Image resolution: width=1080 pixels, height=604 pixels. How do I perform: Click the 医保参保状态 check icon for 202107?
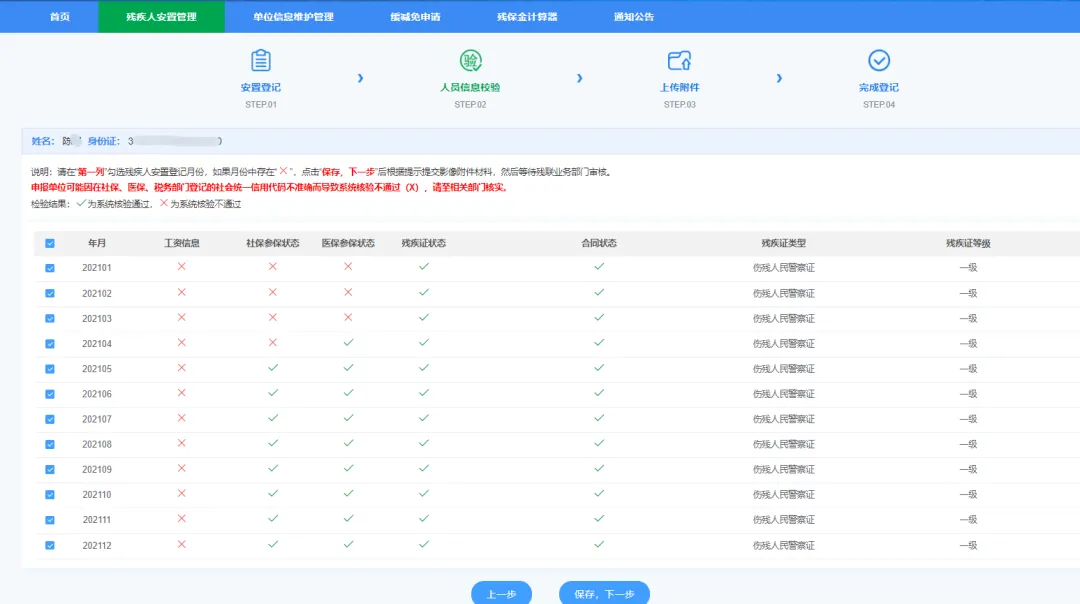pos(349,418)
